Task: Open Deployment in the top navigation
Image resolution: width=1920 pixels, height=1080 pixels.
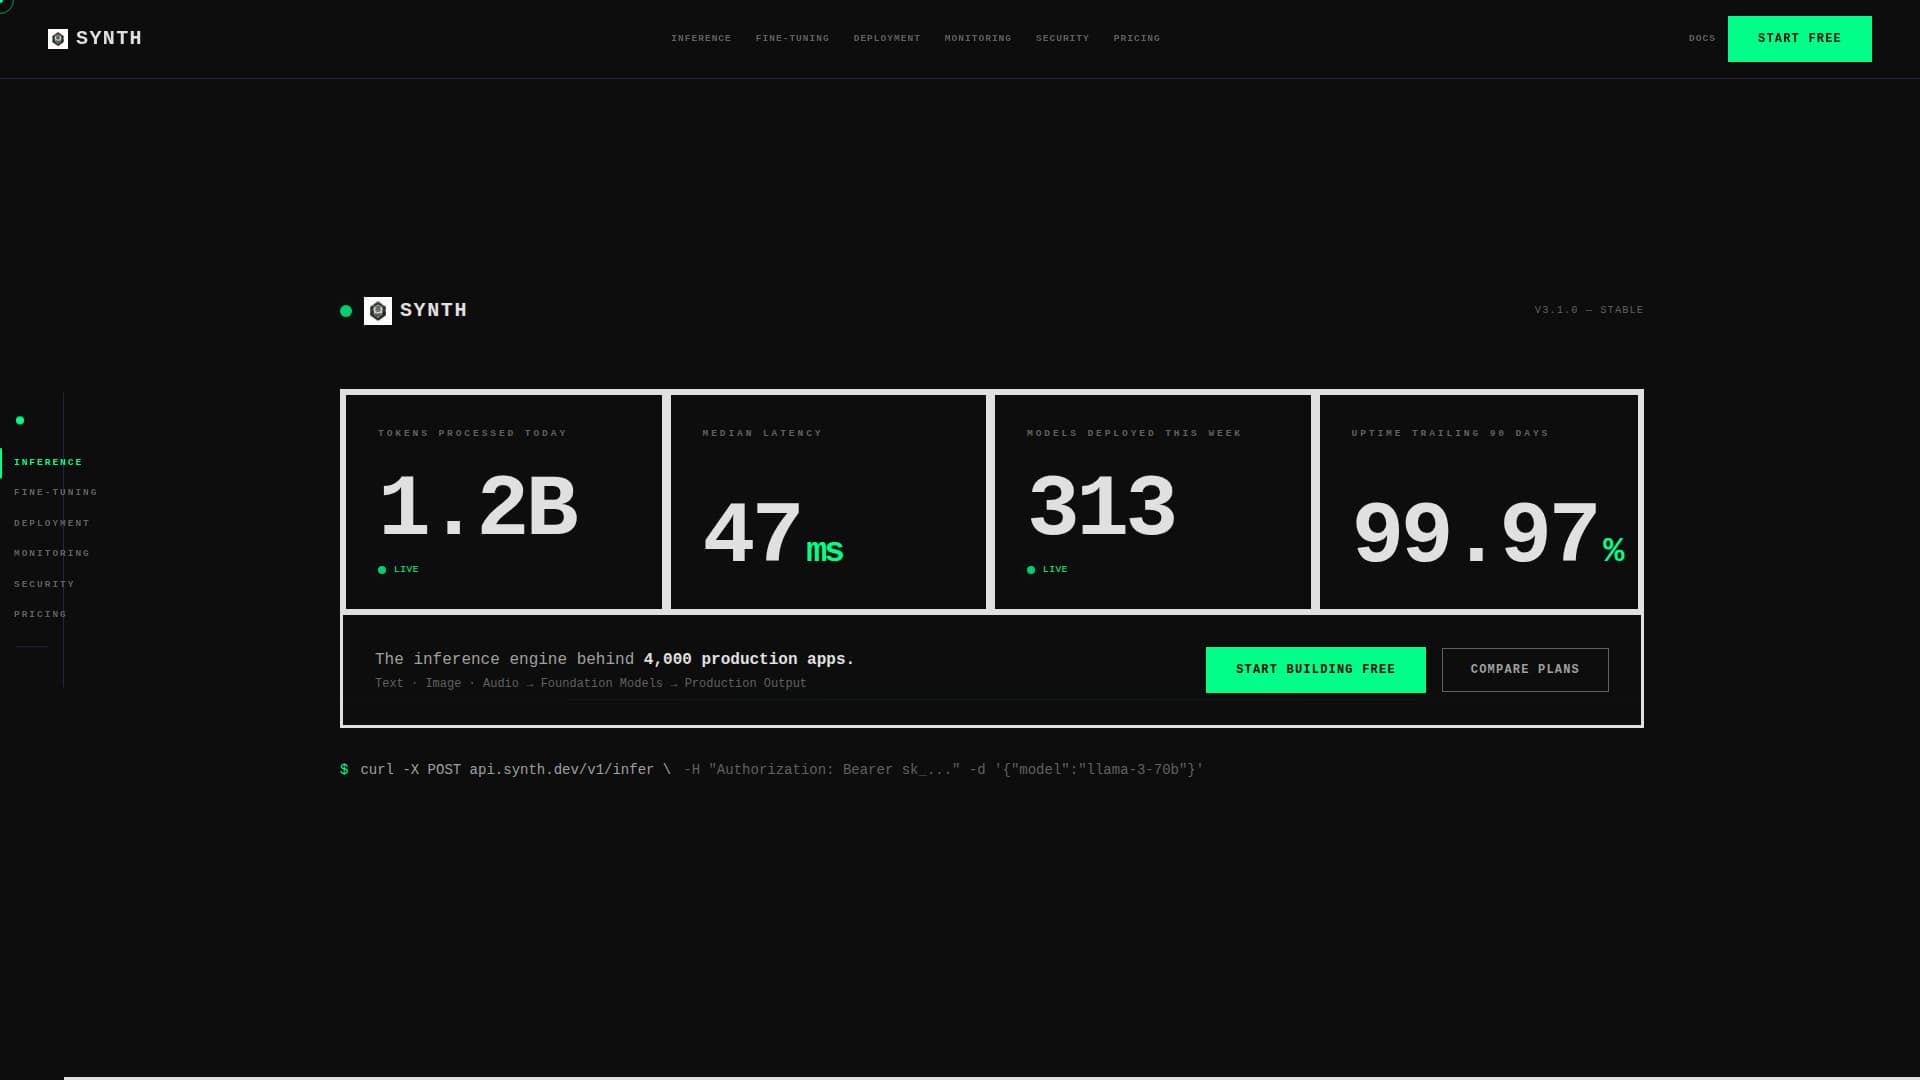Action: coord(887,38)
